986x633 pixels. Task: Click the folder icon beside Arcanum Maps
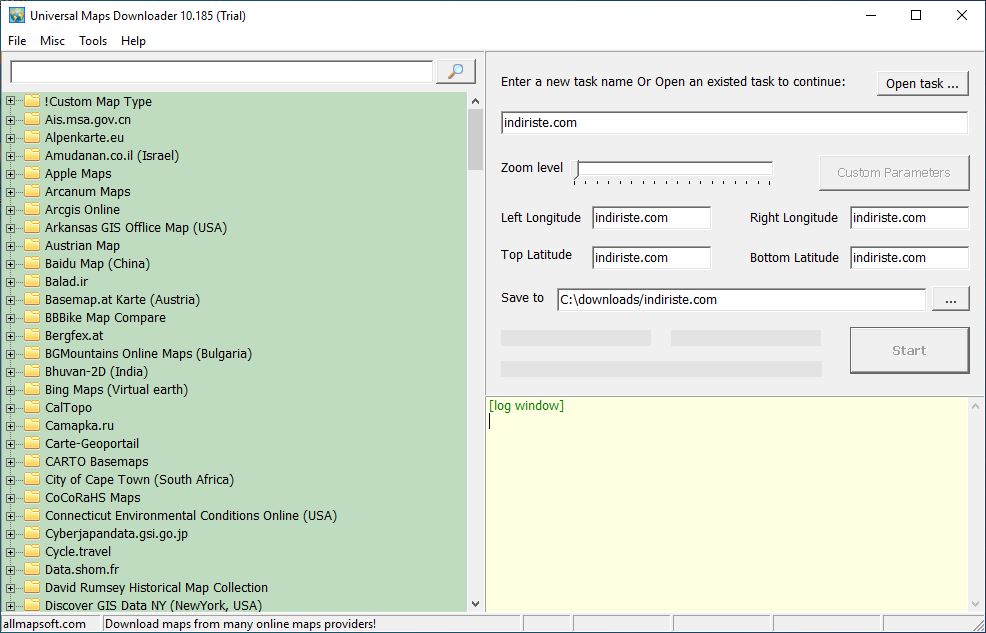point(31,192)
